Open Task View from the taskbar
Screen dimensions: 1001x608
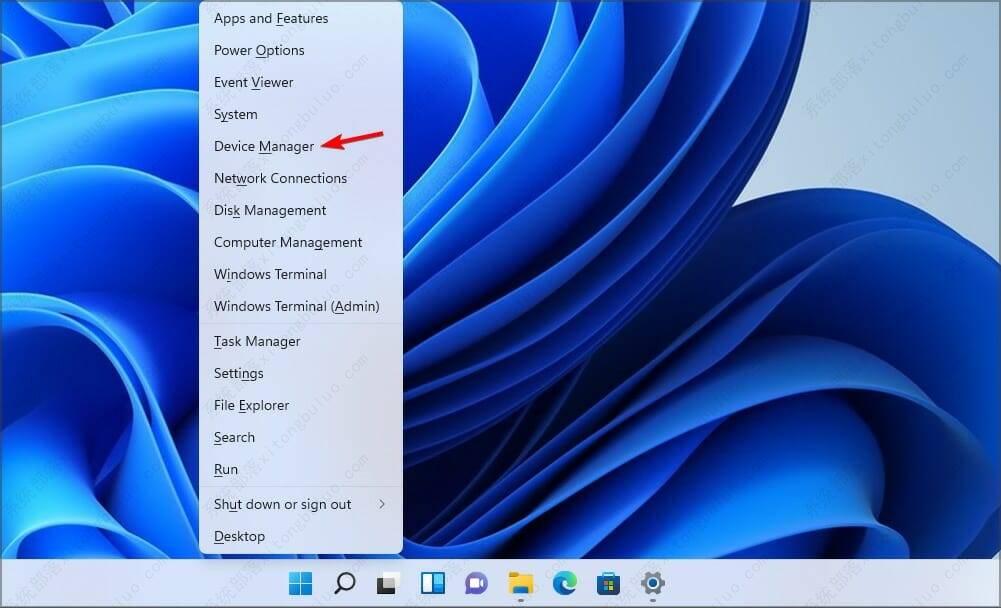click(386, 582)
